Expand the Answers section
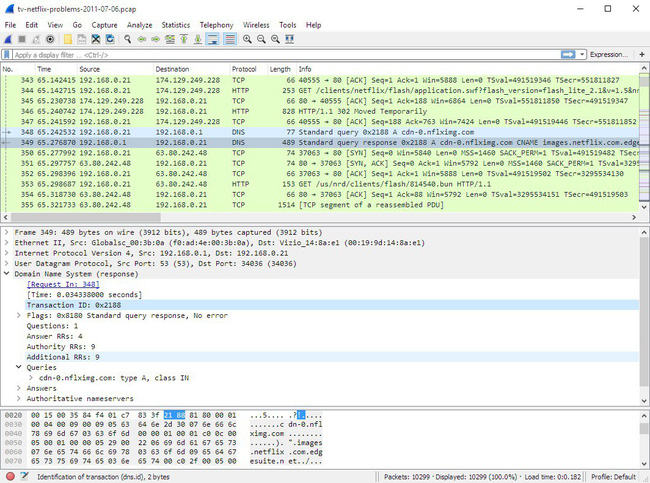650x483 pixels. coord(19,388)
